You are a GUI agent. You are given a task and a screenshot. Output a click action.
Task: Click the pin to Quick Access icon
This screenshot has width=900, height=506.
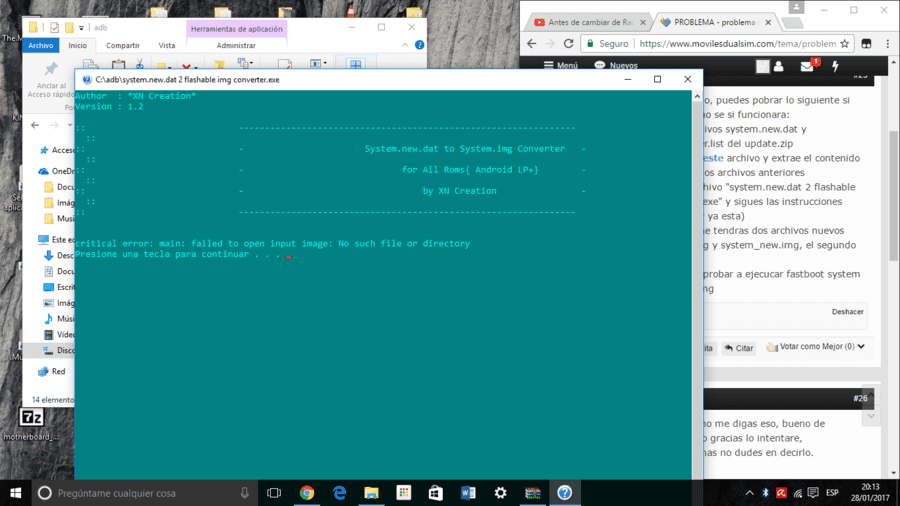click(x=51, y=69)
